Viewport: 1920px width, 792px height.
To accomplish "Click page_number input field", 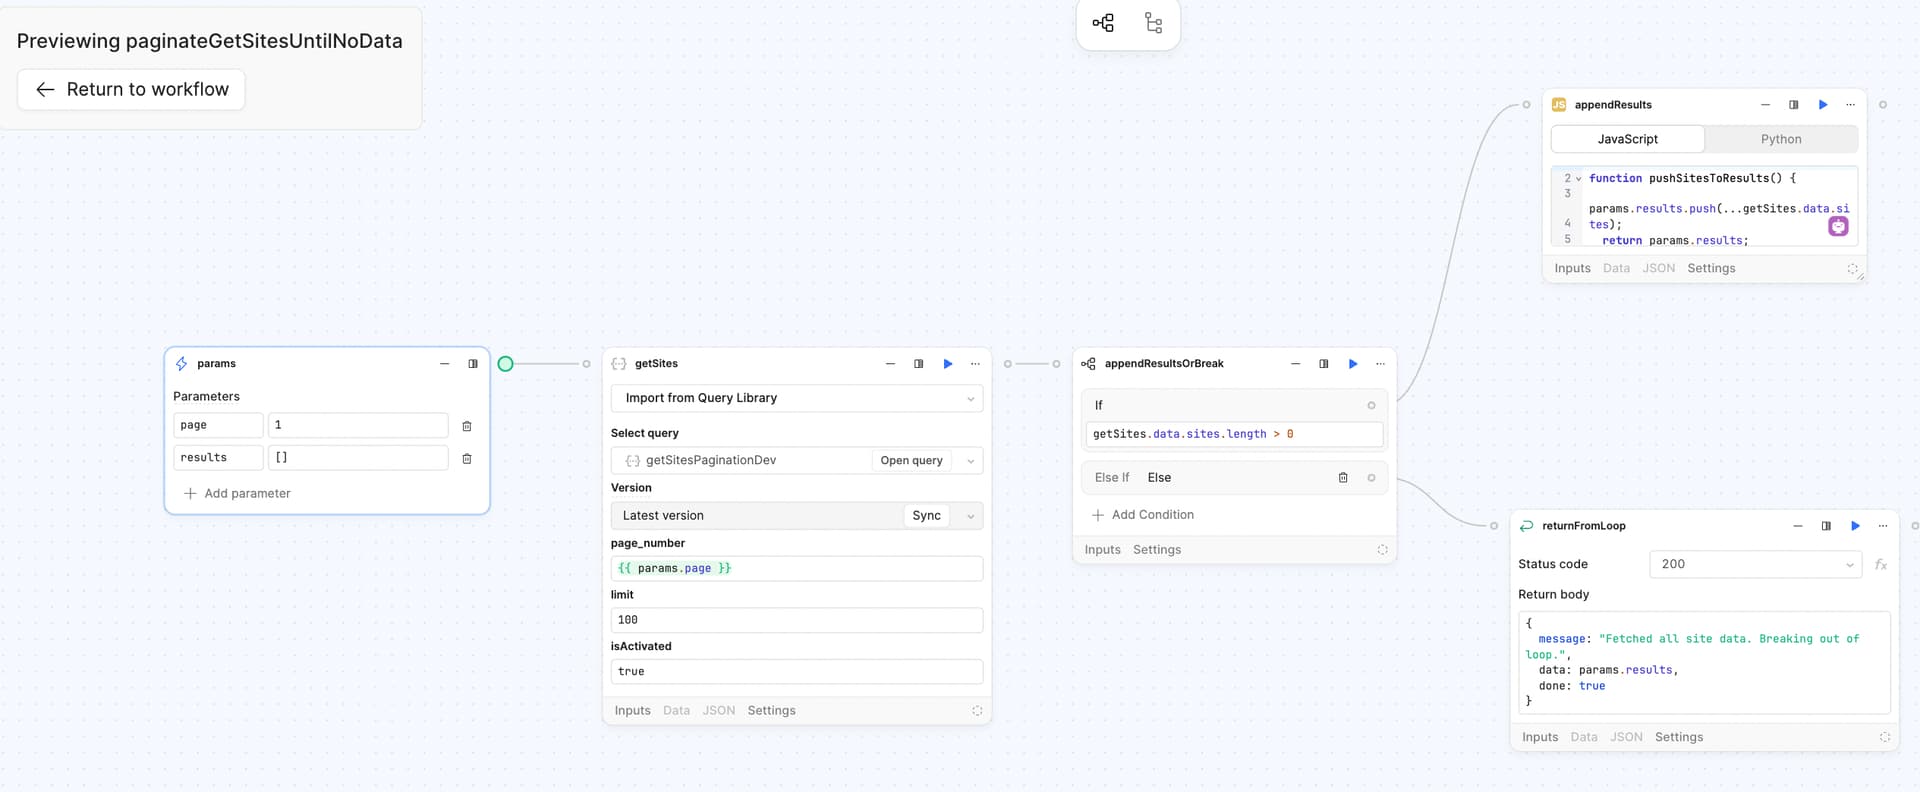I will click(x=797, y=568).
